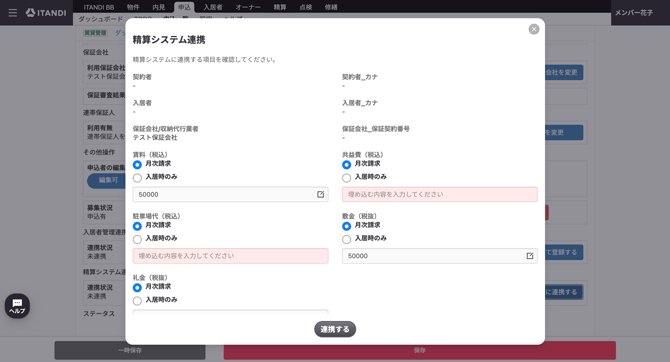The image size is (670, 362).
Task: Click the empty 駐車場代 input field
Action: [x=230, y=256]
